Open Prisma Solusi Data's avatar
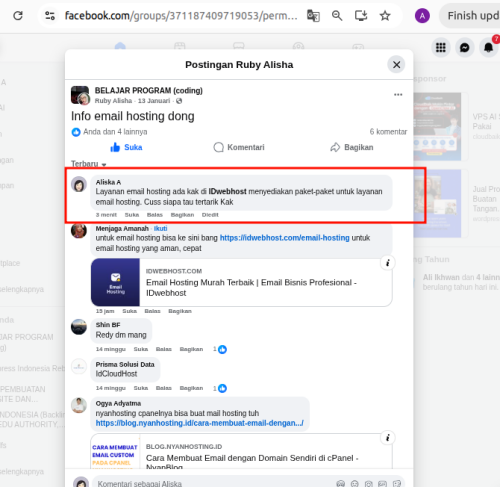500x487 pixels. click(x=79, y=367)
